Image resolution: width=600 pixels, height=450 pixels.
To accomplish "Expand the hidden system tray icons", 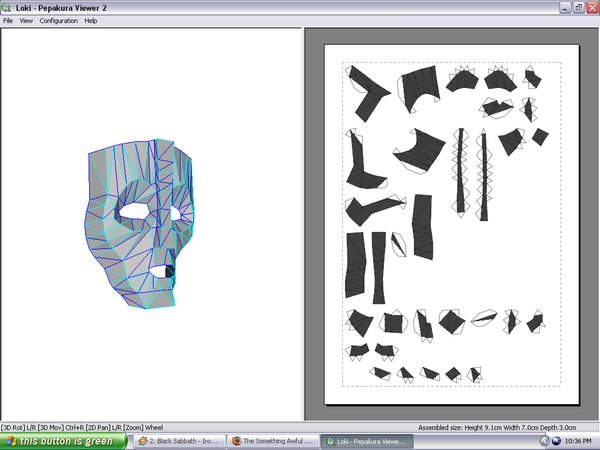I will 545,440.
